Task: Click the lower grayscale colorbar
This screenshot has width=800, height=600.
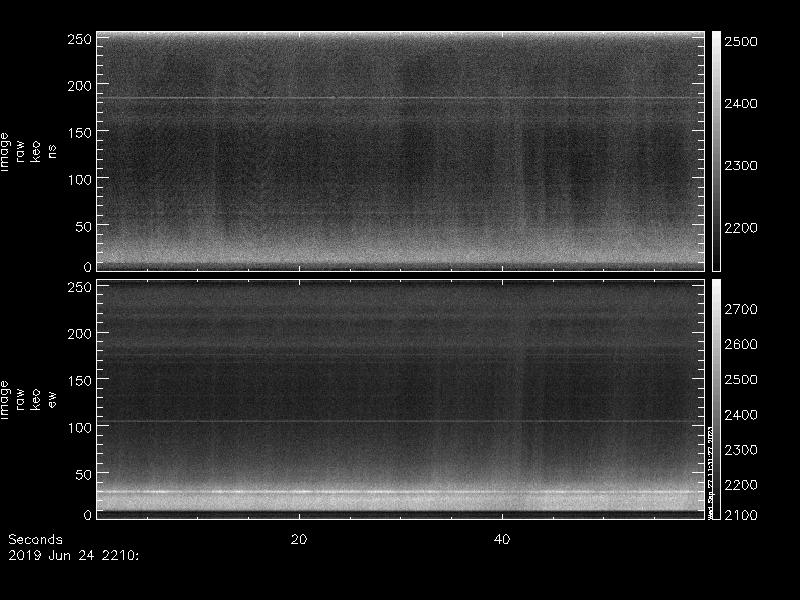Action: [x=716, y=399]
